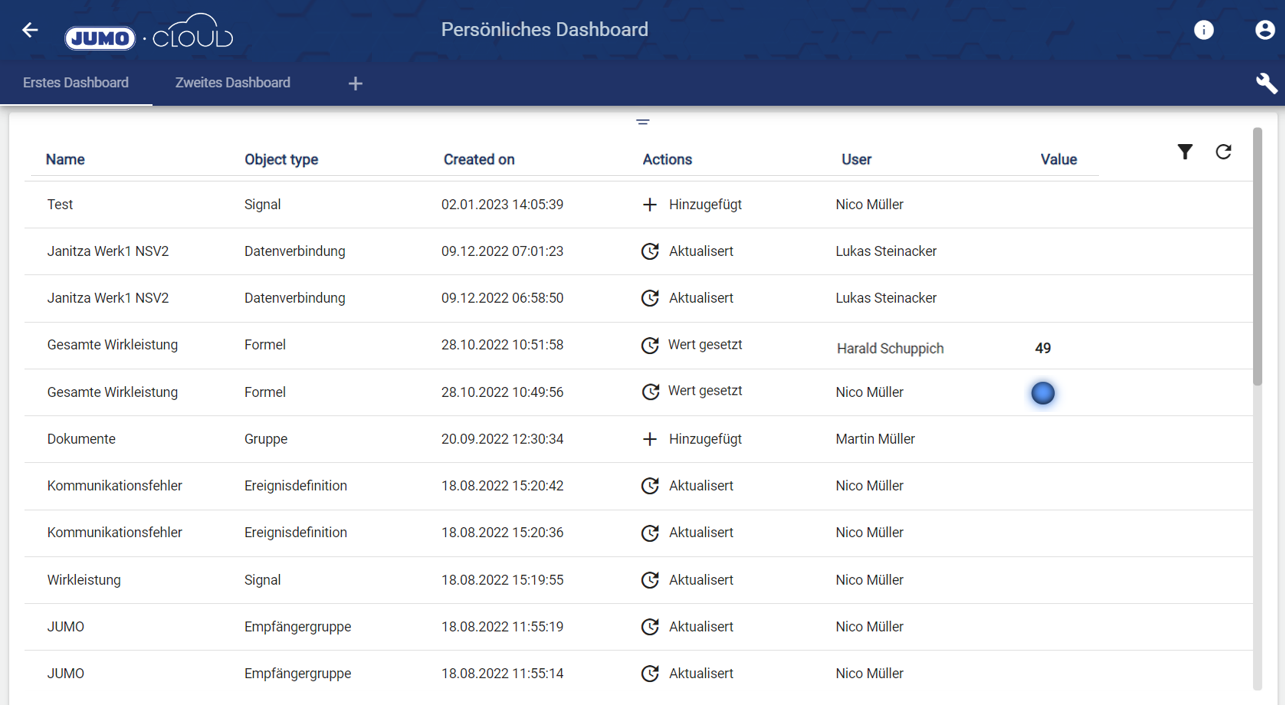Click the wrench settings icon
This screenshot has height=709, width=1285.
coord(1266,83)
